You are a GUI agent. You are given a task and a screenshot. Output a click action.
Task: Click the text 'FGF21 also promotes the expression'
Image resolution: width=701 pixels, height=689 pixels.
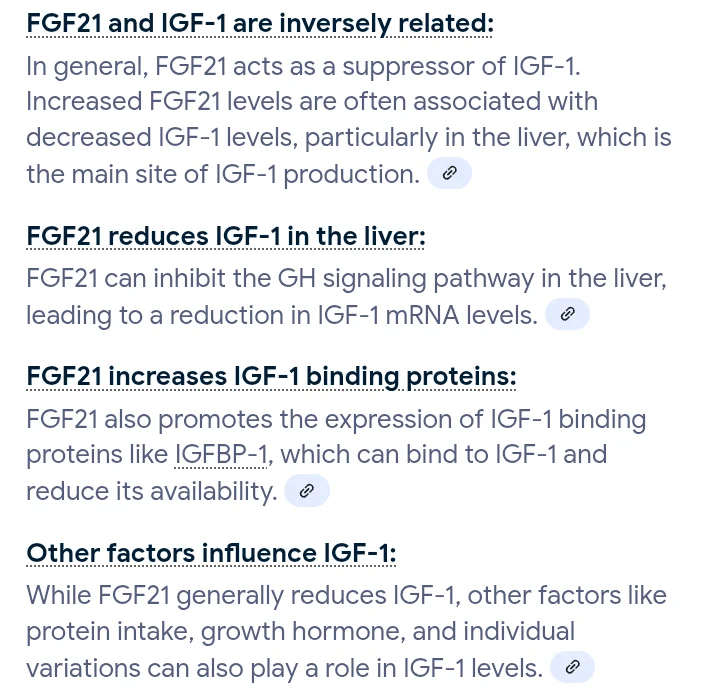click(x=255, y=419)
